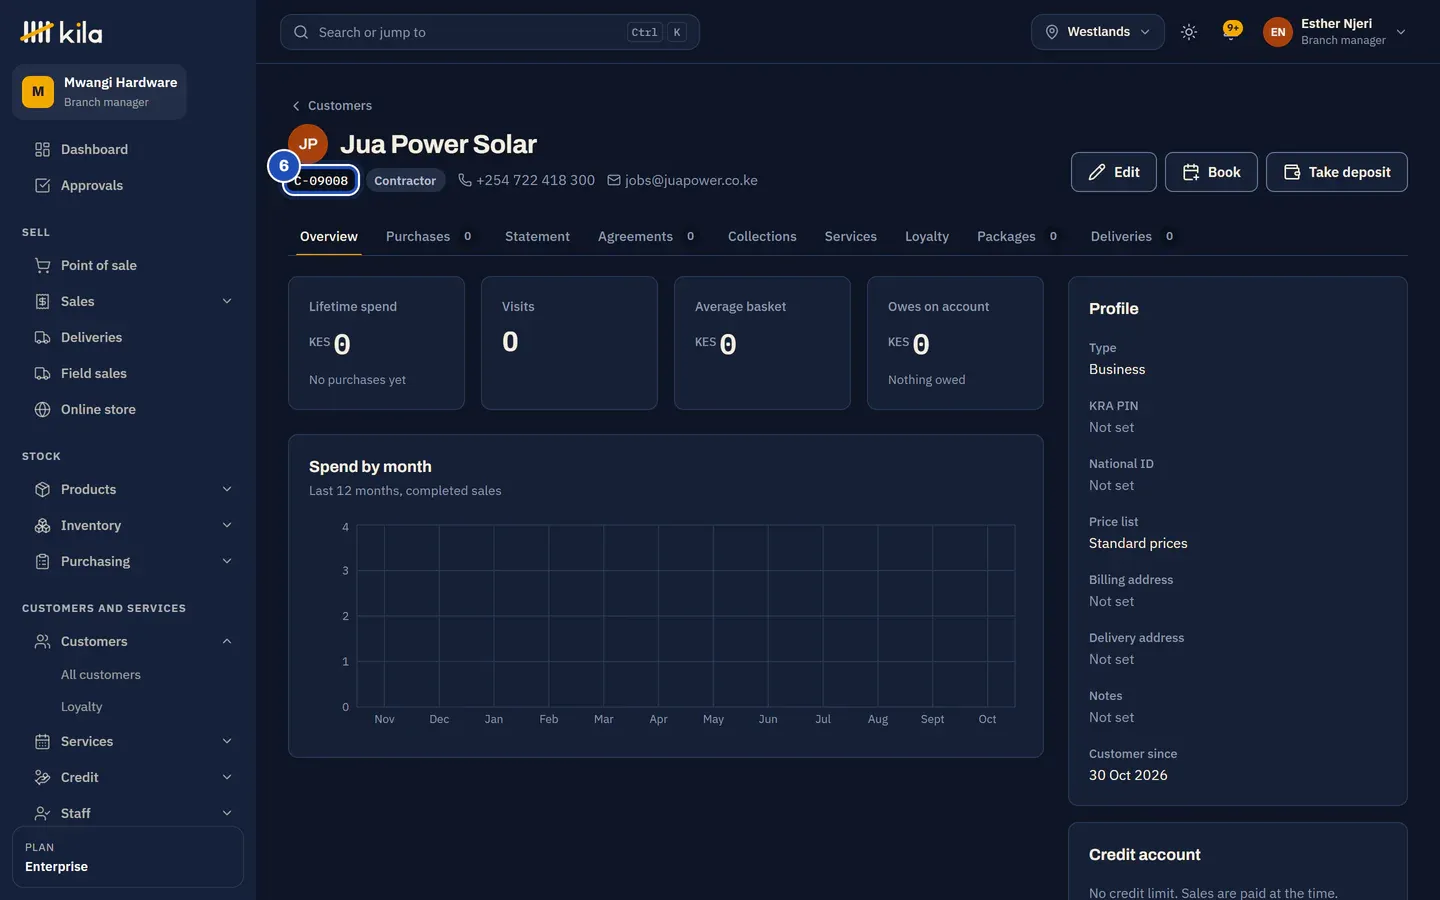Click the email jobs@juapower.co.ke

691,180
